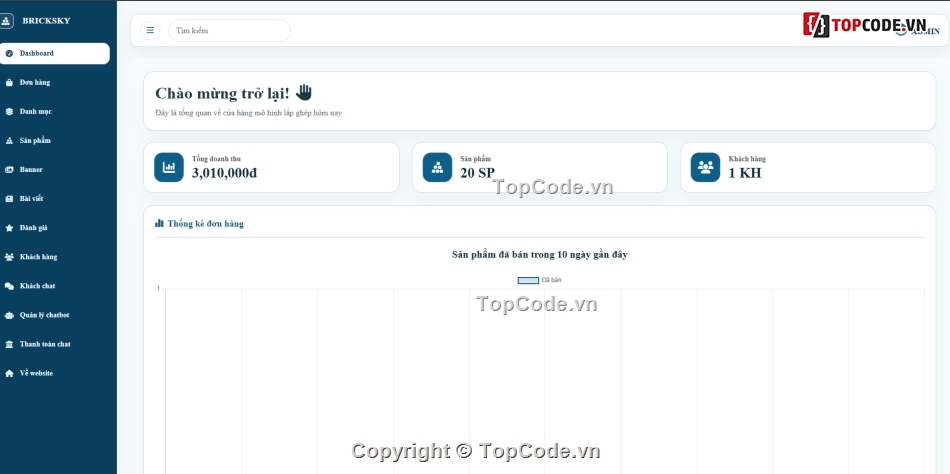Open the ADMIN user profile dropdown

918,30
